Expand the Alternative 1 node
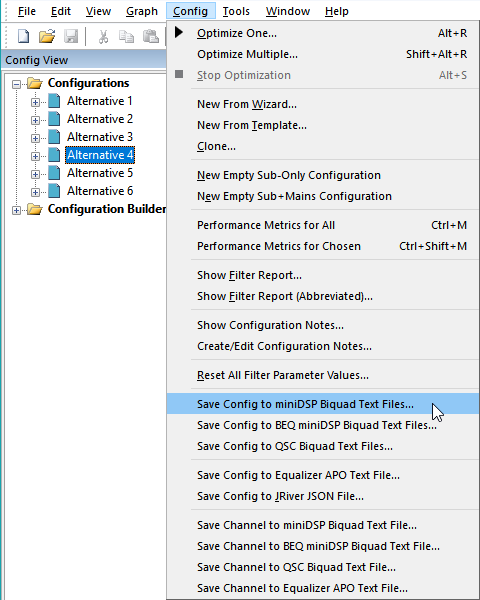 tap(35, 102)
